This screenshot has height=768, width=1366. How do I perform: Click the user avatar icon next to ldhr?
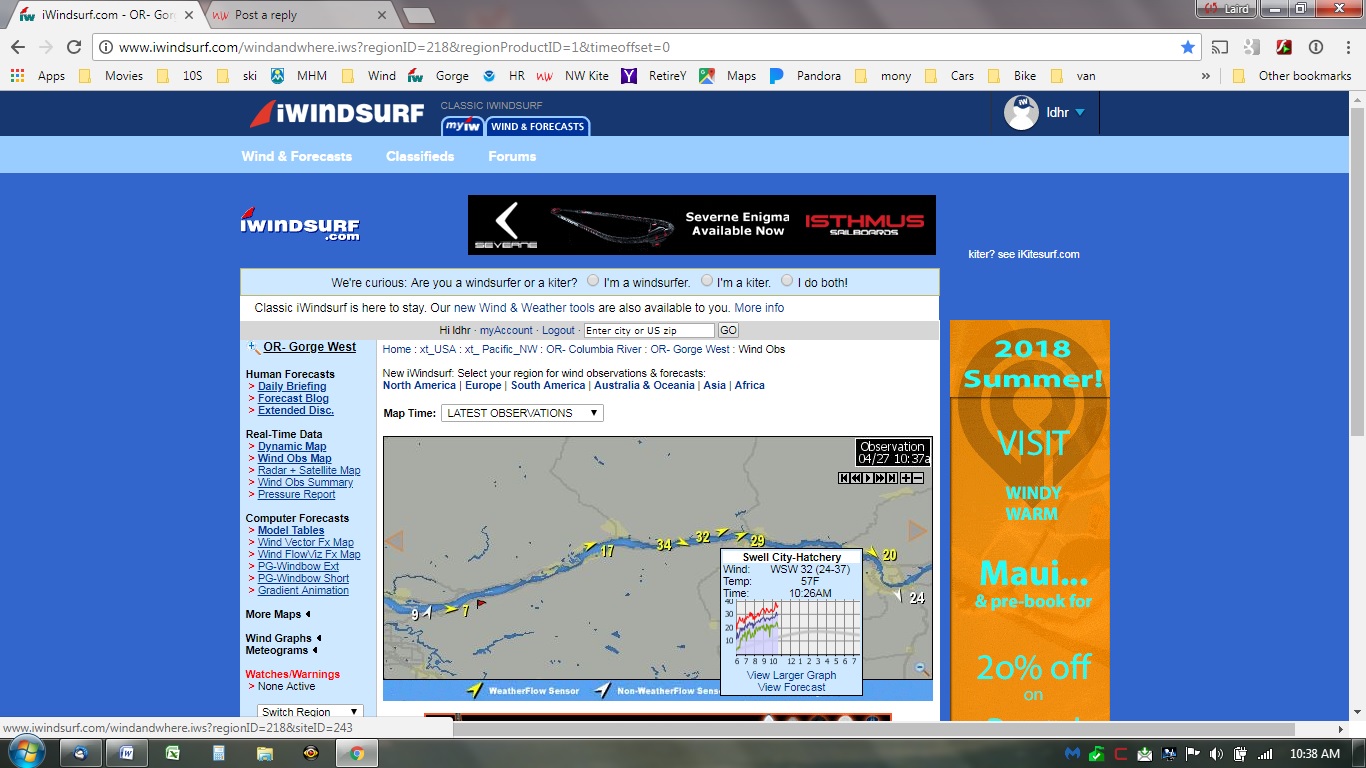pos(1021,113)
